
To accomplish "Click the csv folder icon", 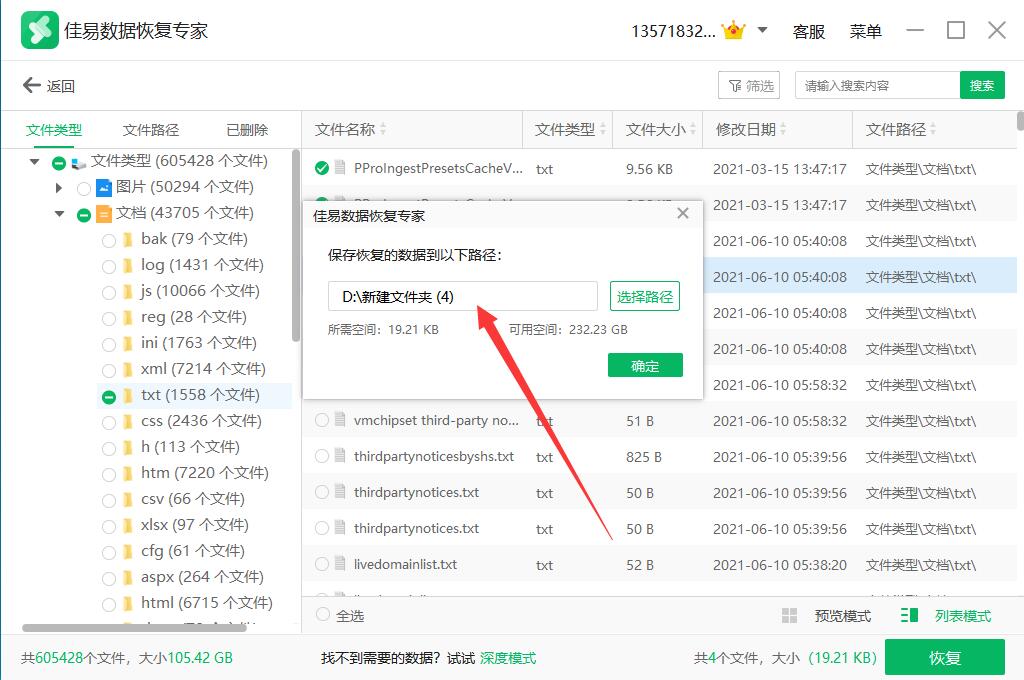I will coord(128,500).
